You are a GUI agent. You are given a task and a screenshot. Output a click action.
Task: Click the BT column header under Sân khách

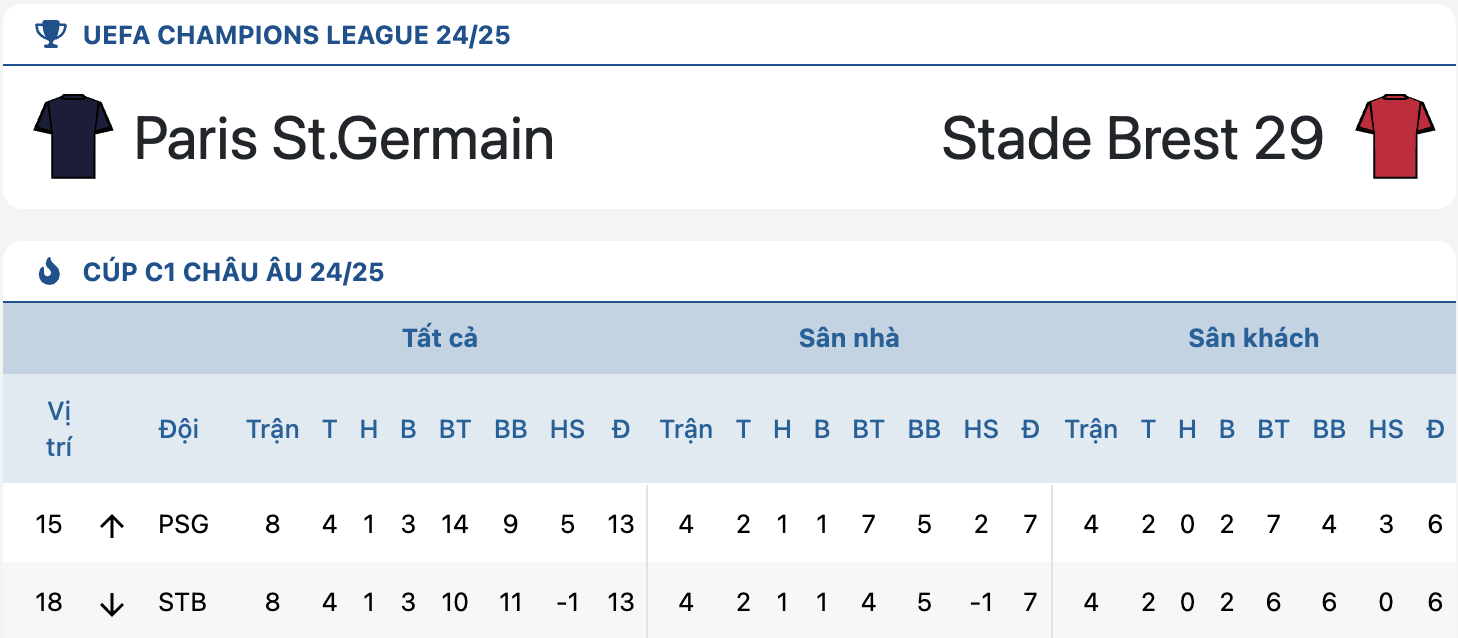pos(1273,429)
